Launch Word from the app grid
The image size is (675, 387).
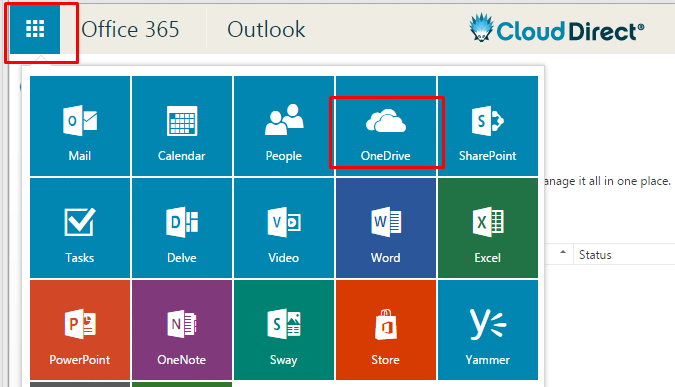[x=386, y=228]
